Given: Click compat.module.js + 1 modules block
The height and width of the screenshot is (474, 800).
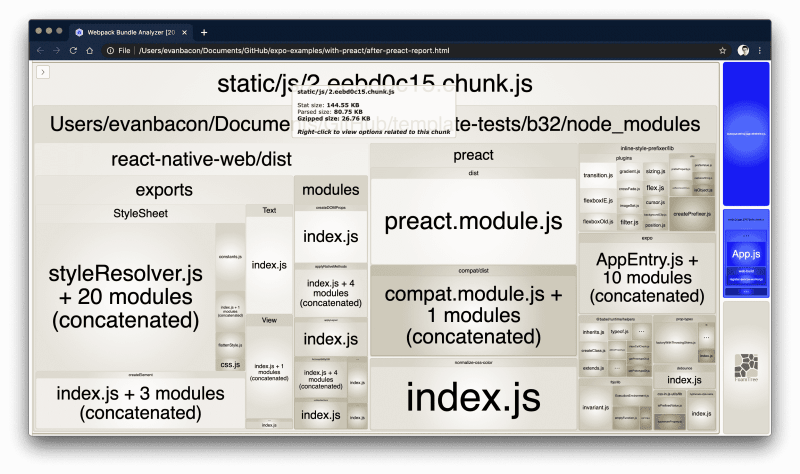Looking at the screenshot, I should click(473, 315).
